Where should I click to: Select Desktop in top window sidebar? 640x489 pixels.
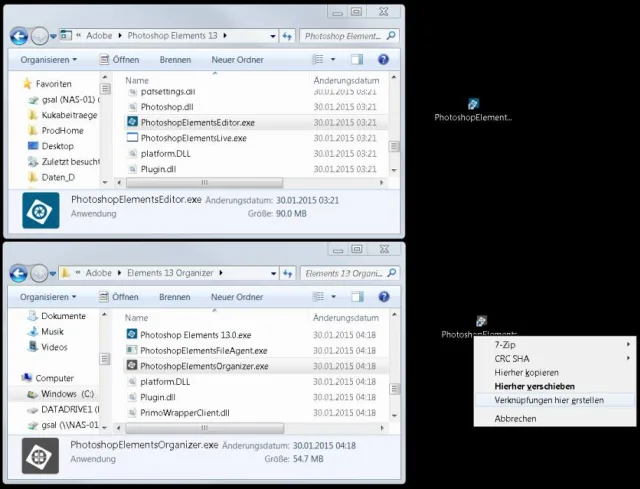(x=51, y=146)
